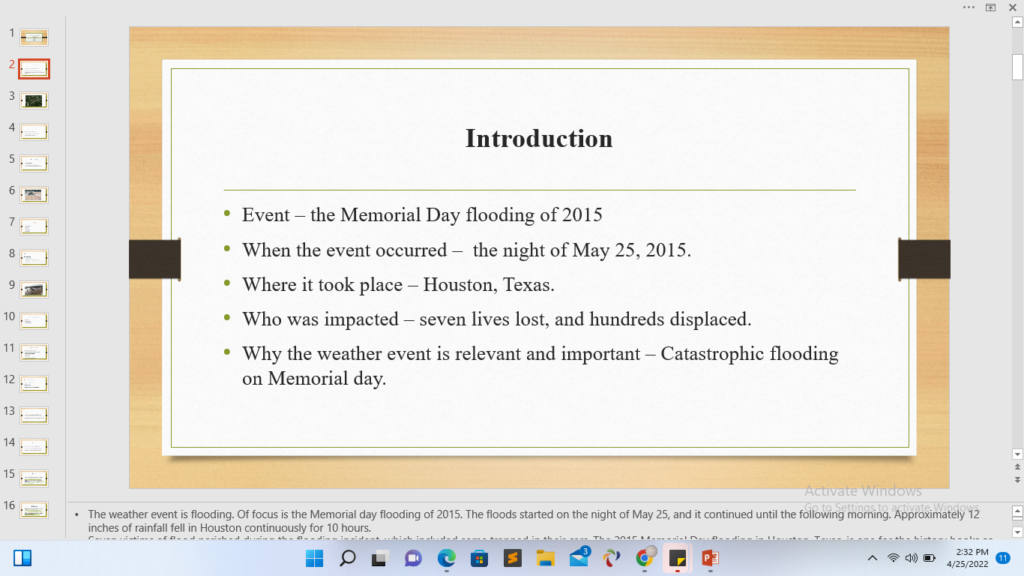Open the three-dot more options menu
Image resolution: width=1024 pixels, height=576 pixels.
pos(968,7)
